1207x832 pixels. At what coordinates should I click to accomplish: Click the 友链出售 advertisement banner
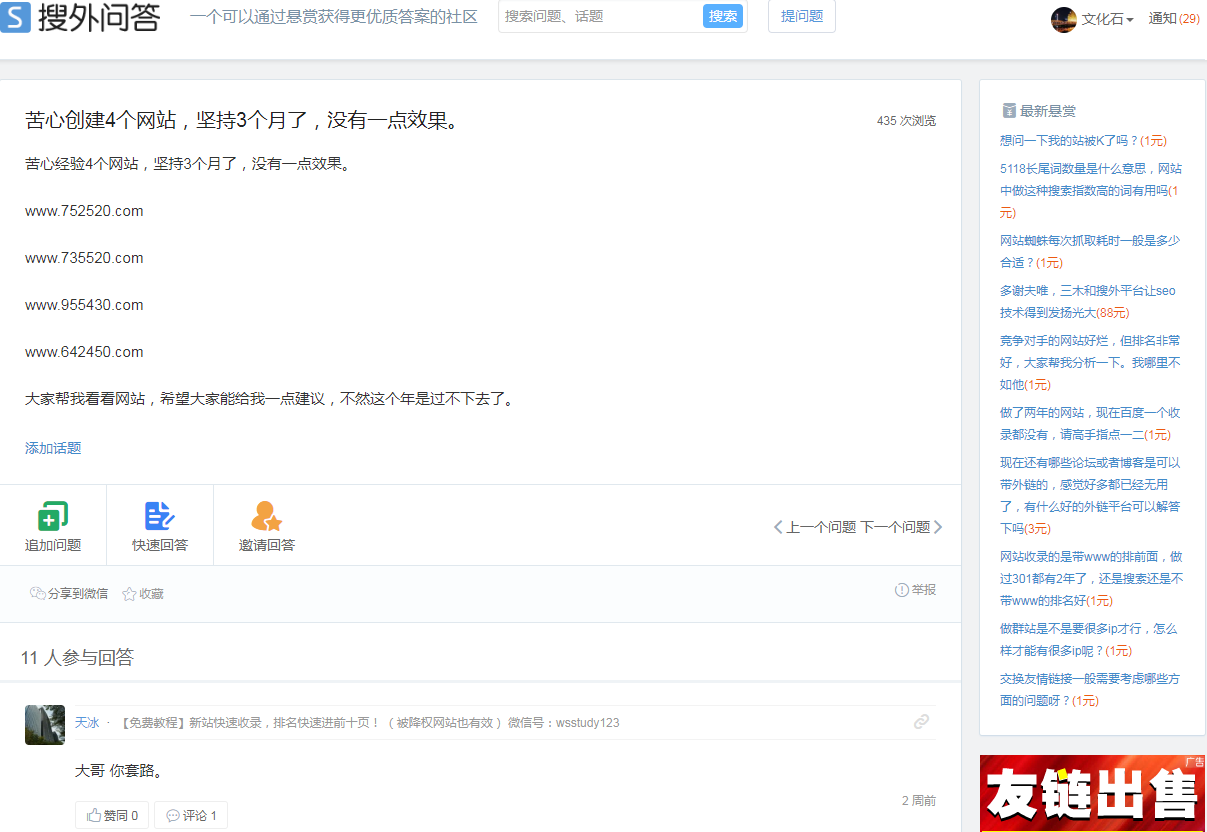pos(1092,793)
